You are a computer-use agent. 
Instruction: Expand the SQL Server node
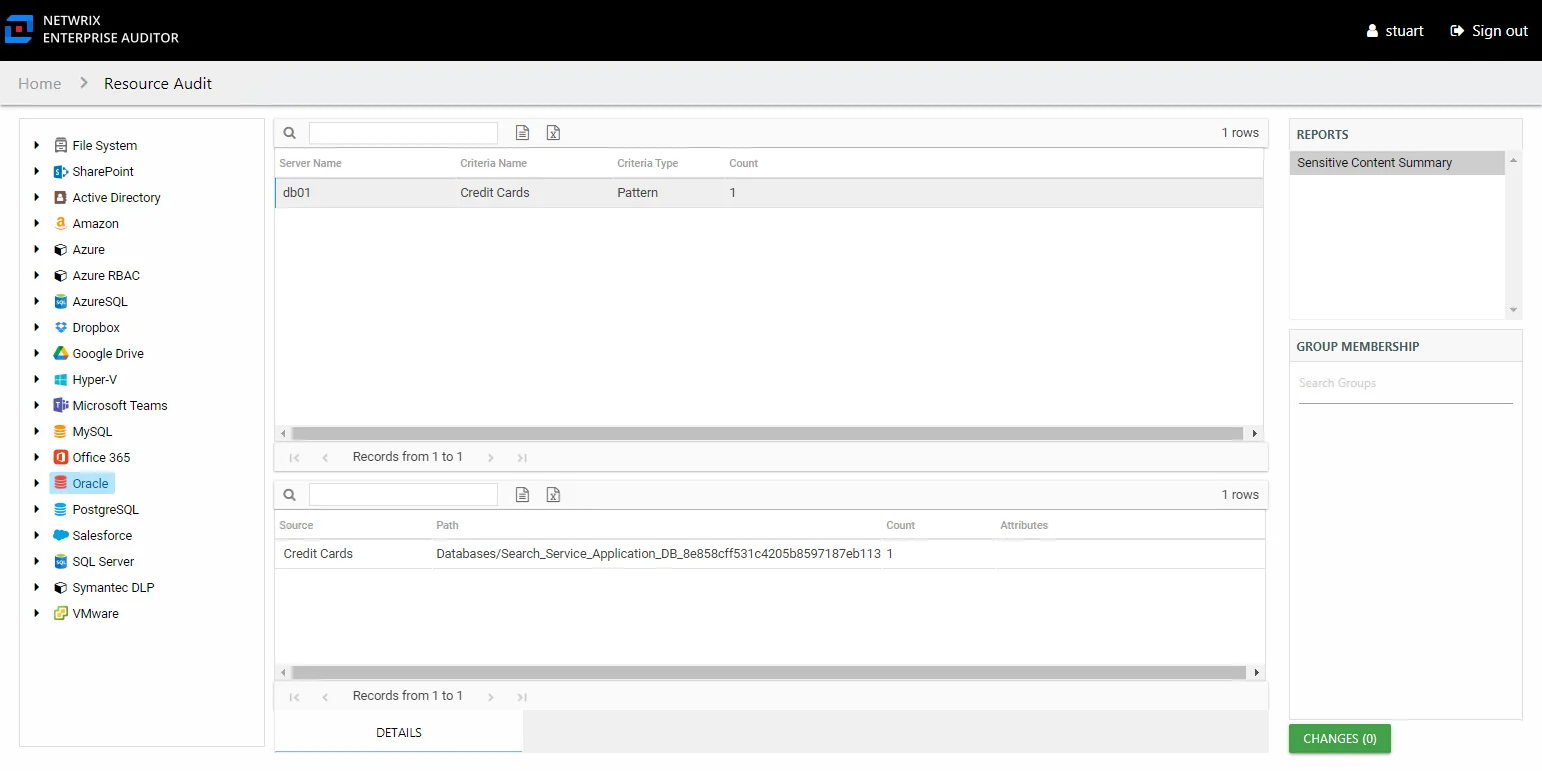click(37, 561)
